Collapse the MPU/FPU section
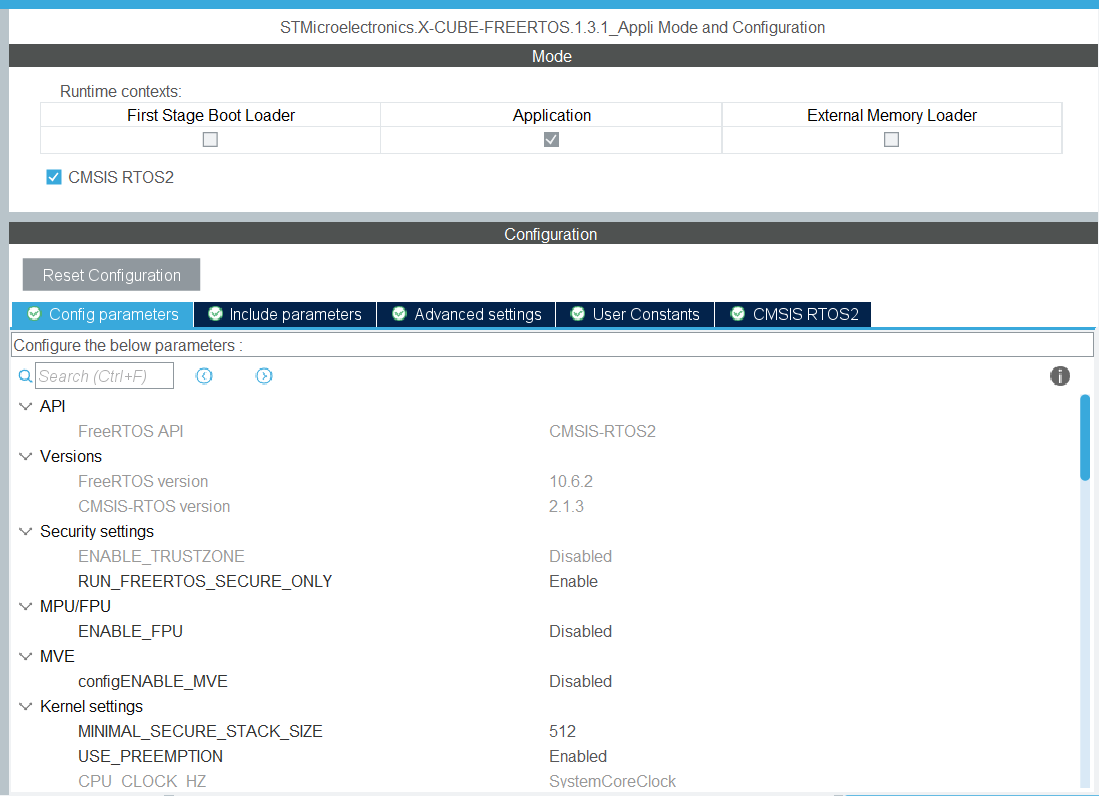 25,606
